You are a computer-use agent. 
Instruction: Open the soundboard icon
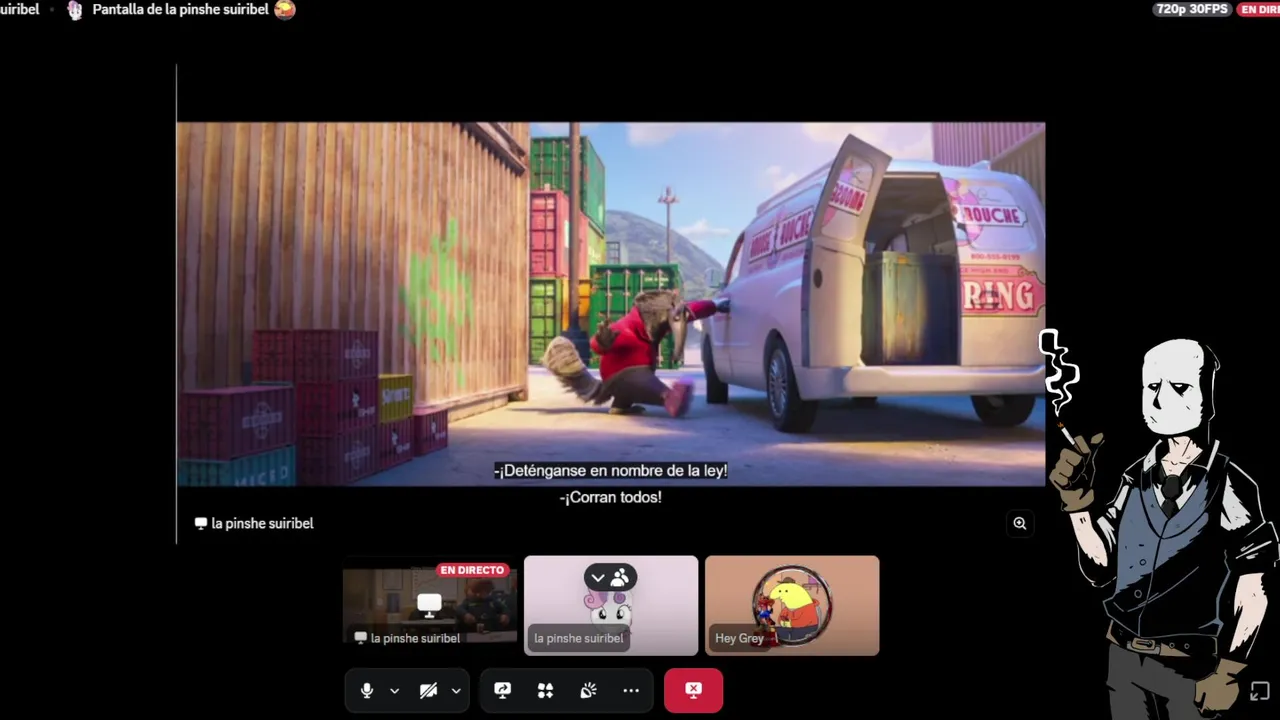click(588, 690)
